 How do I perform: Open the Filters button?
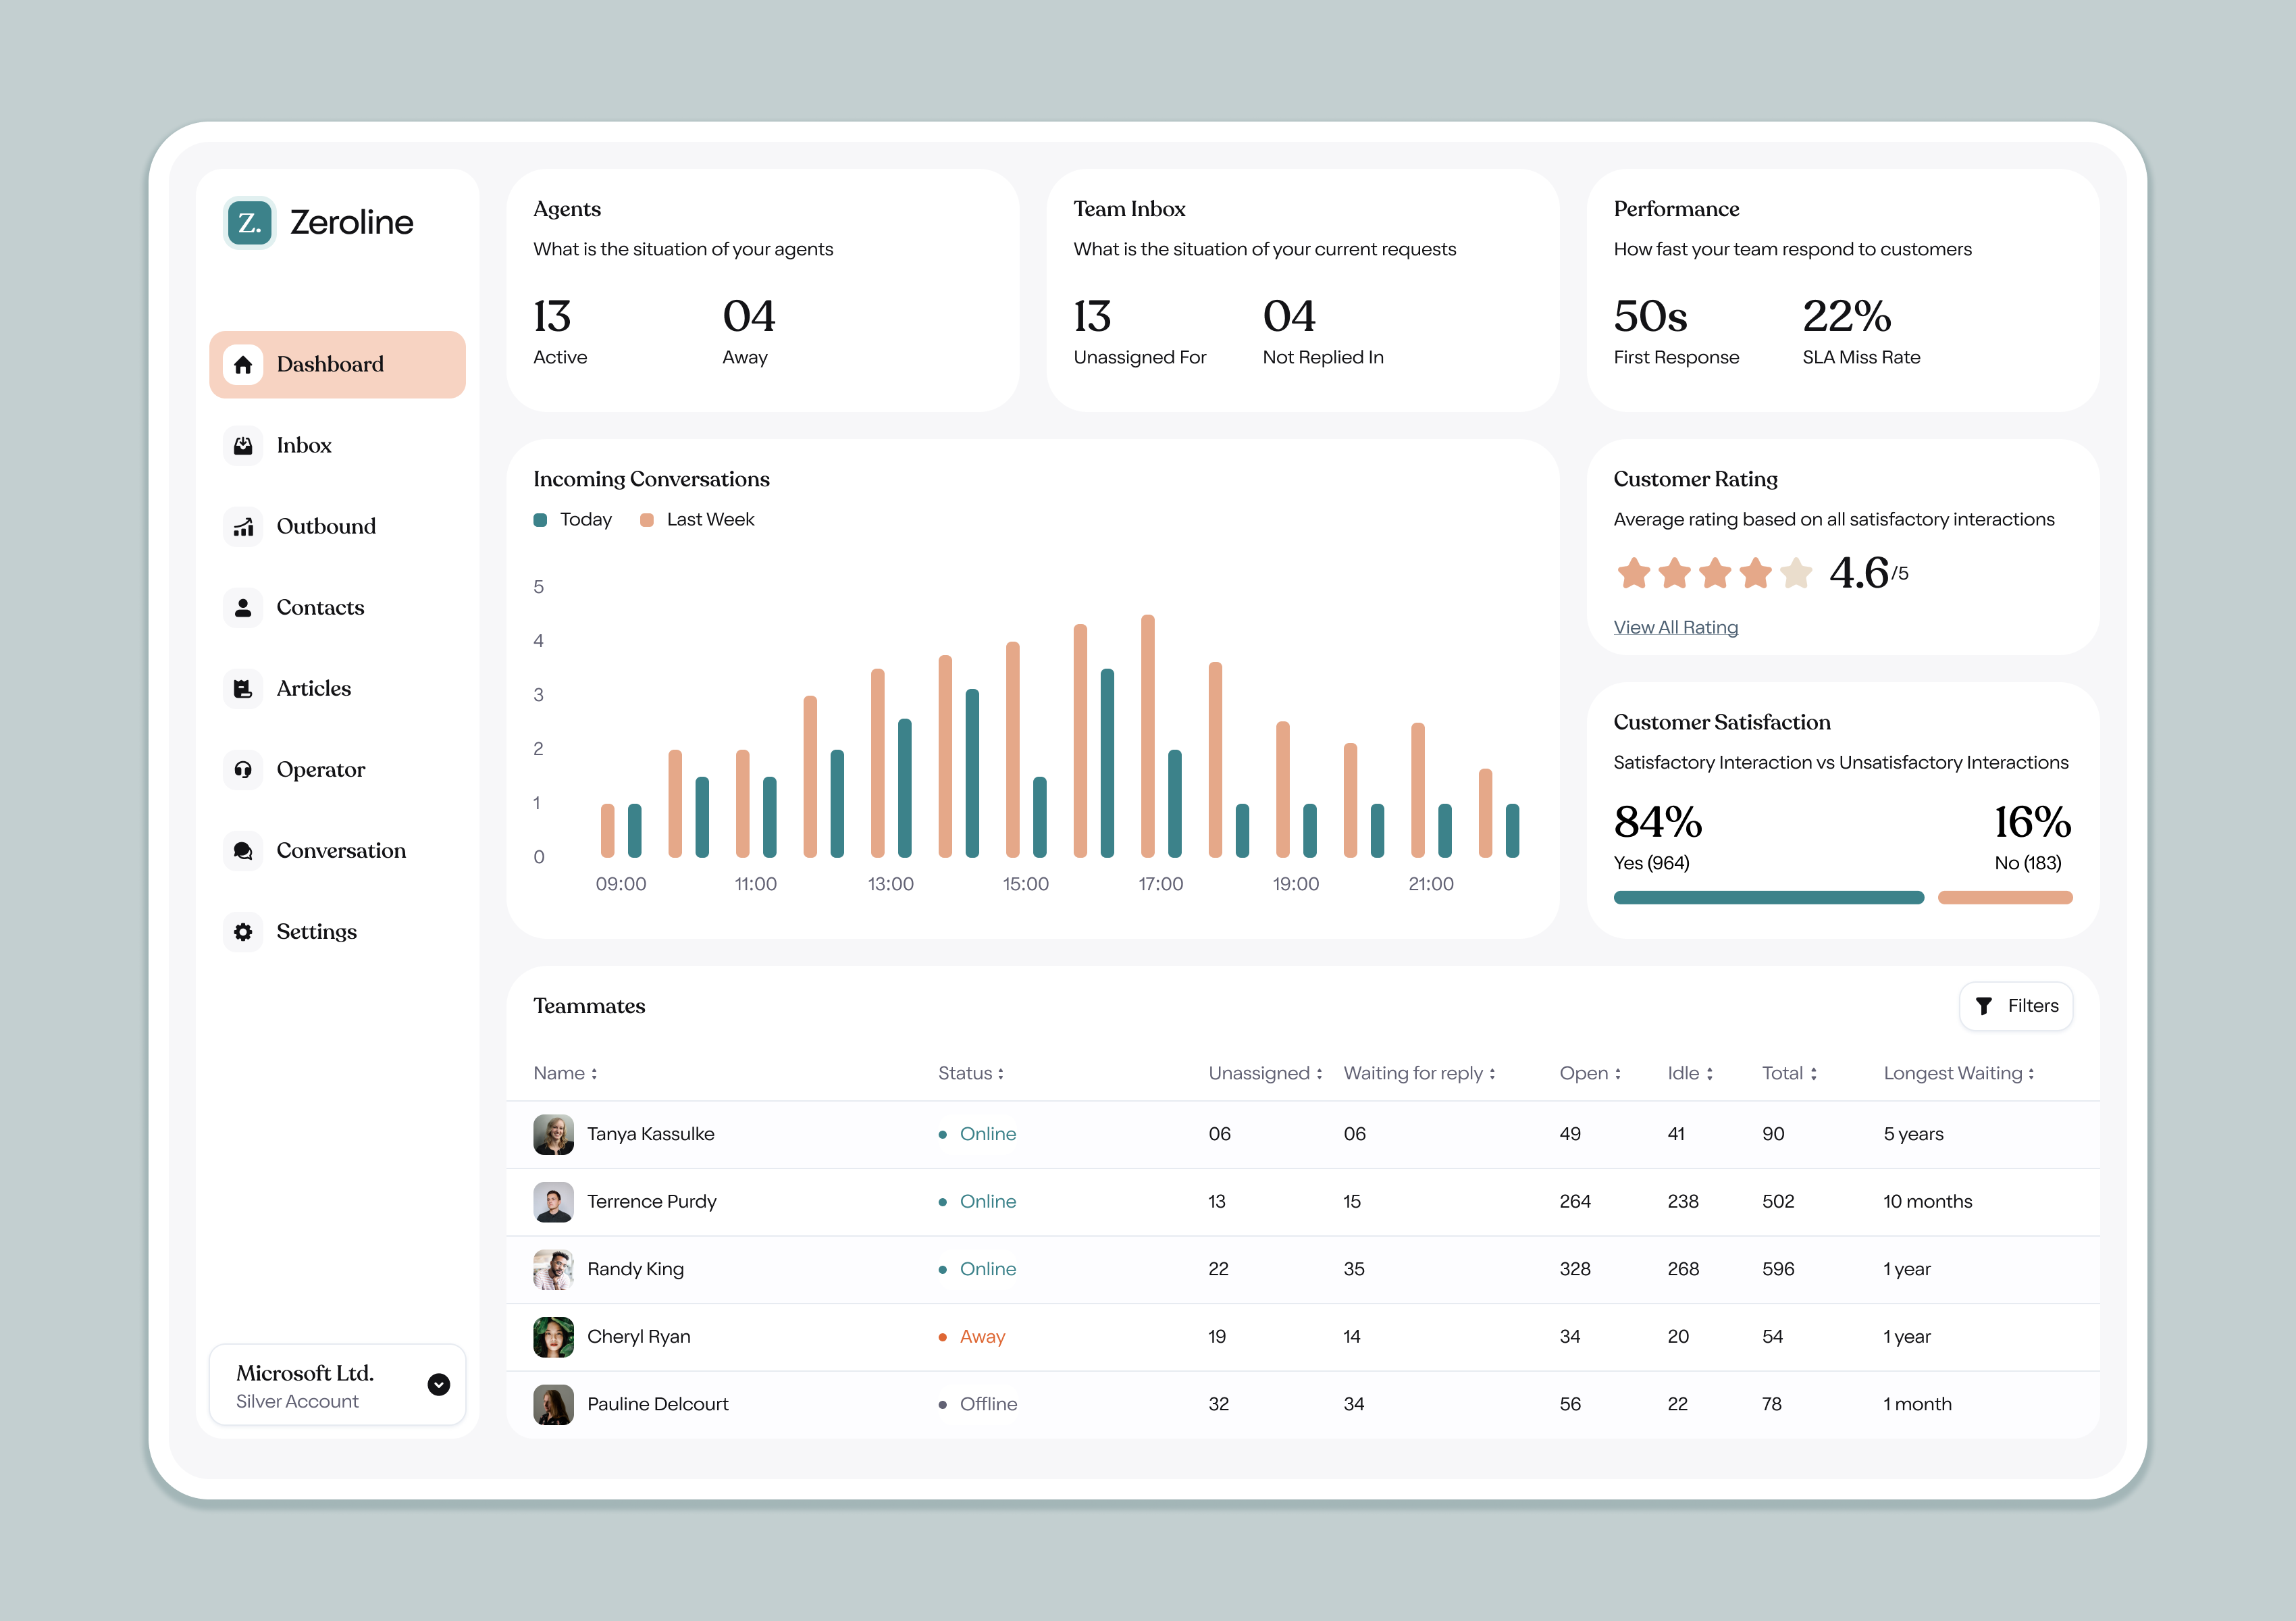click(2015, 1006)
